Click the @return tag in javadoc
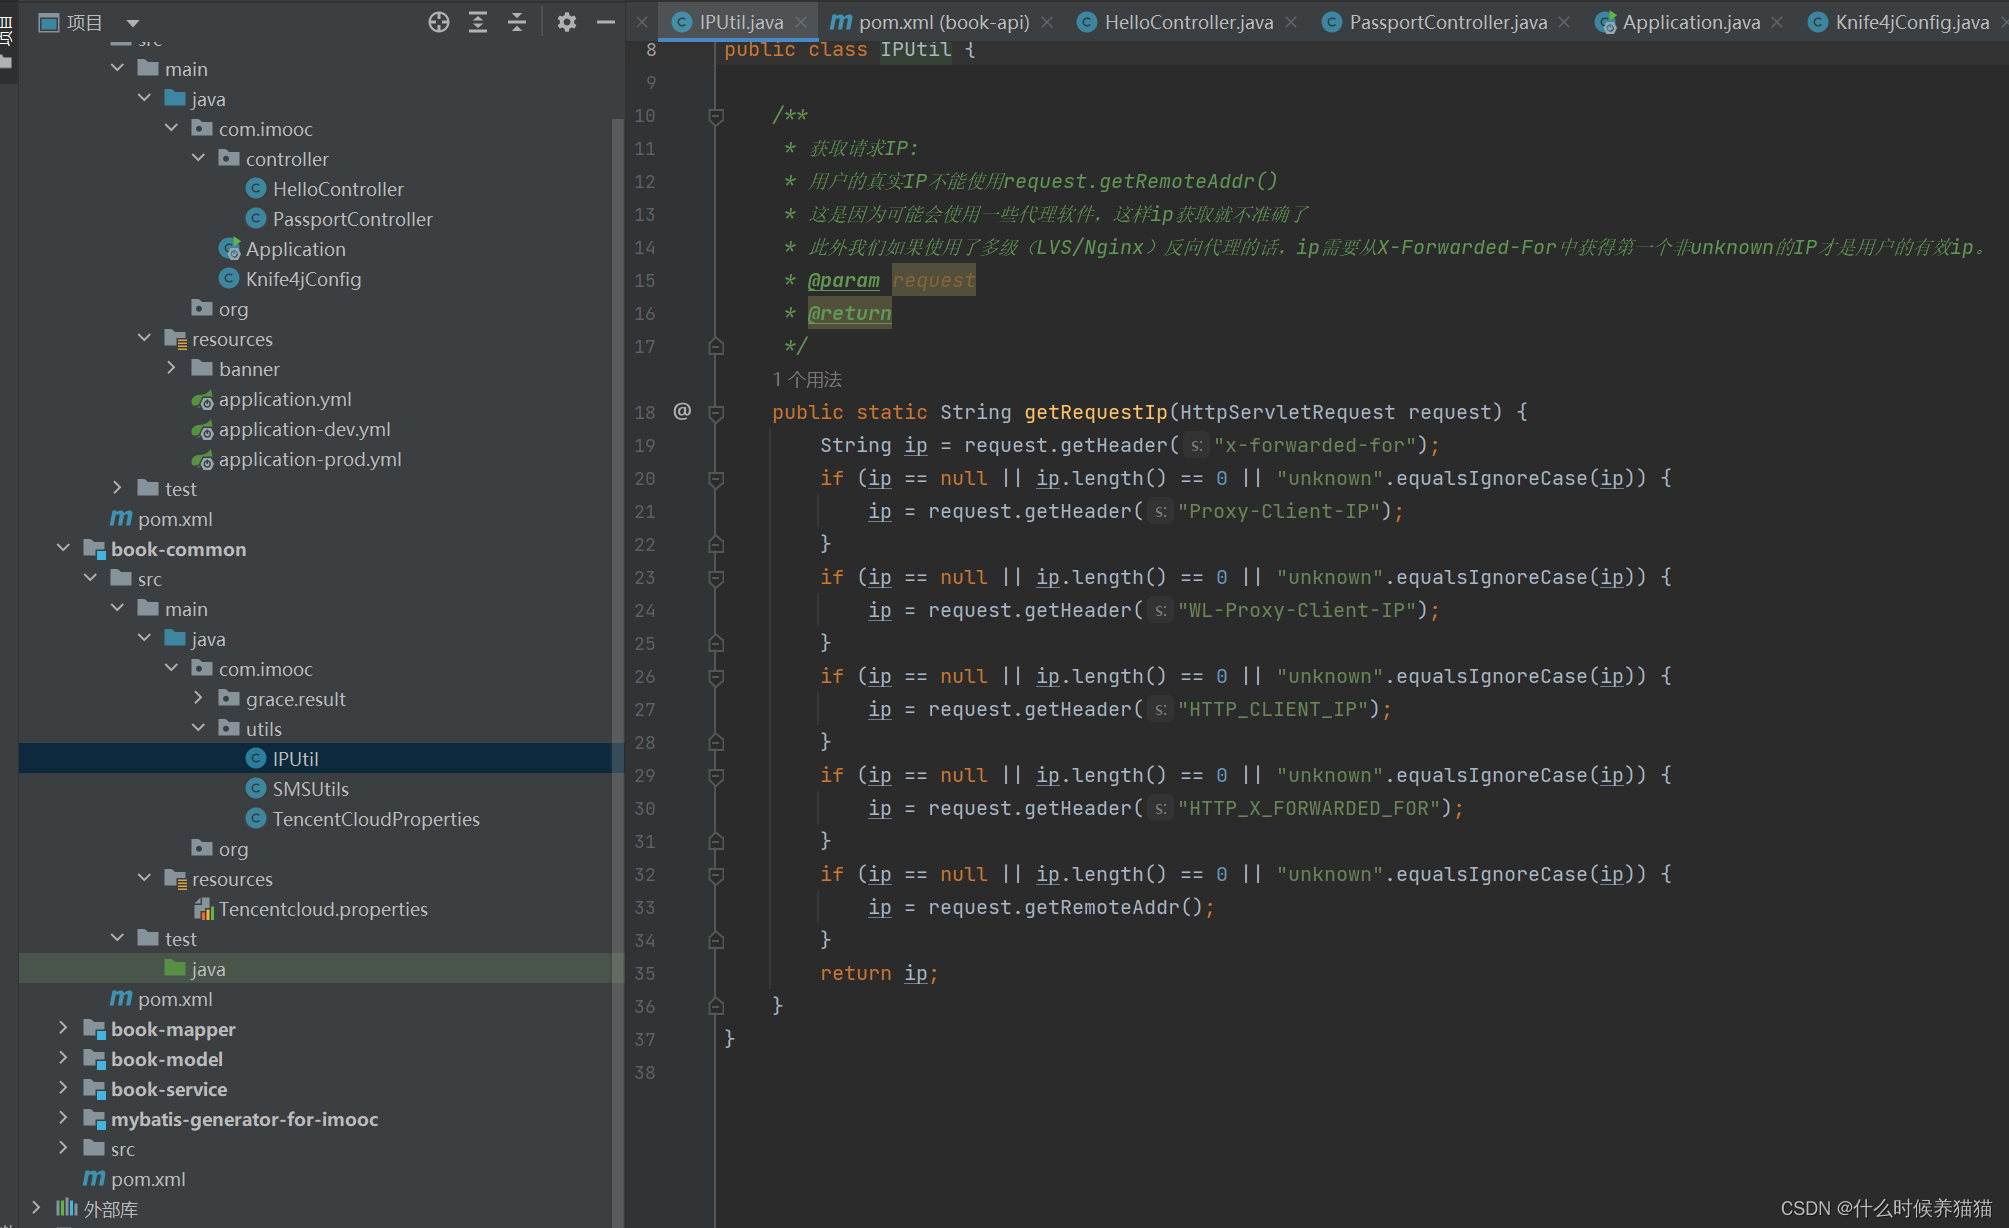Screen dimensions: 2009x1228 (x=849, y=314)
